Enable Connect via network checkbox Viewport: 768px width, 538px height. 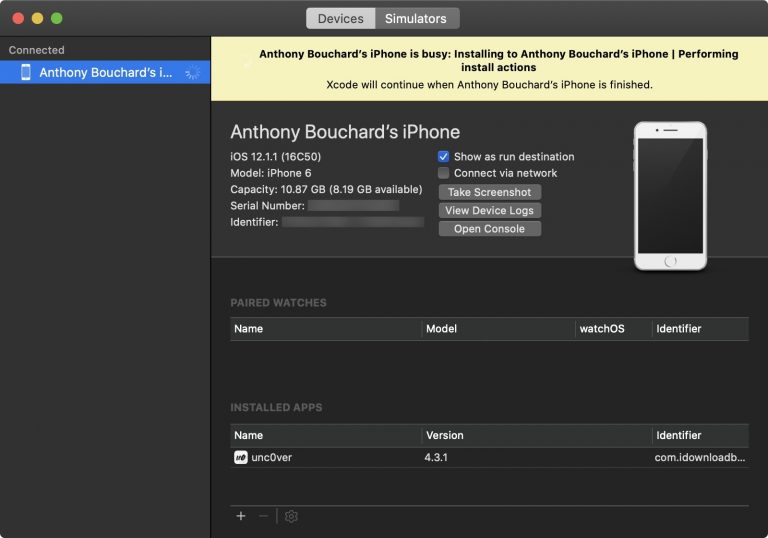(444, 173)
